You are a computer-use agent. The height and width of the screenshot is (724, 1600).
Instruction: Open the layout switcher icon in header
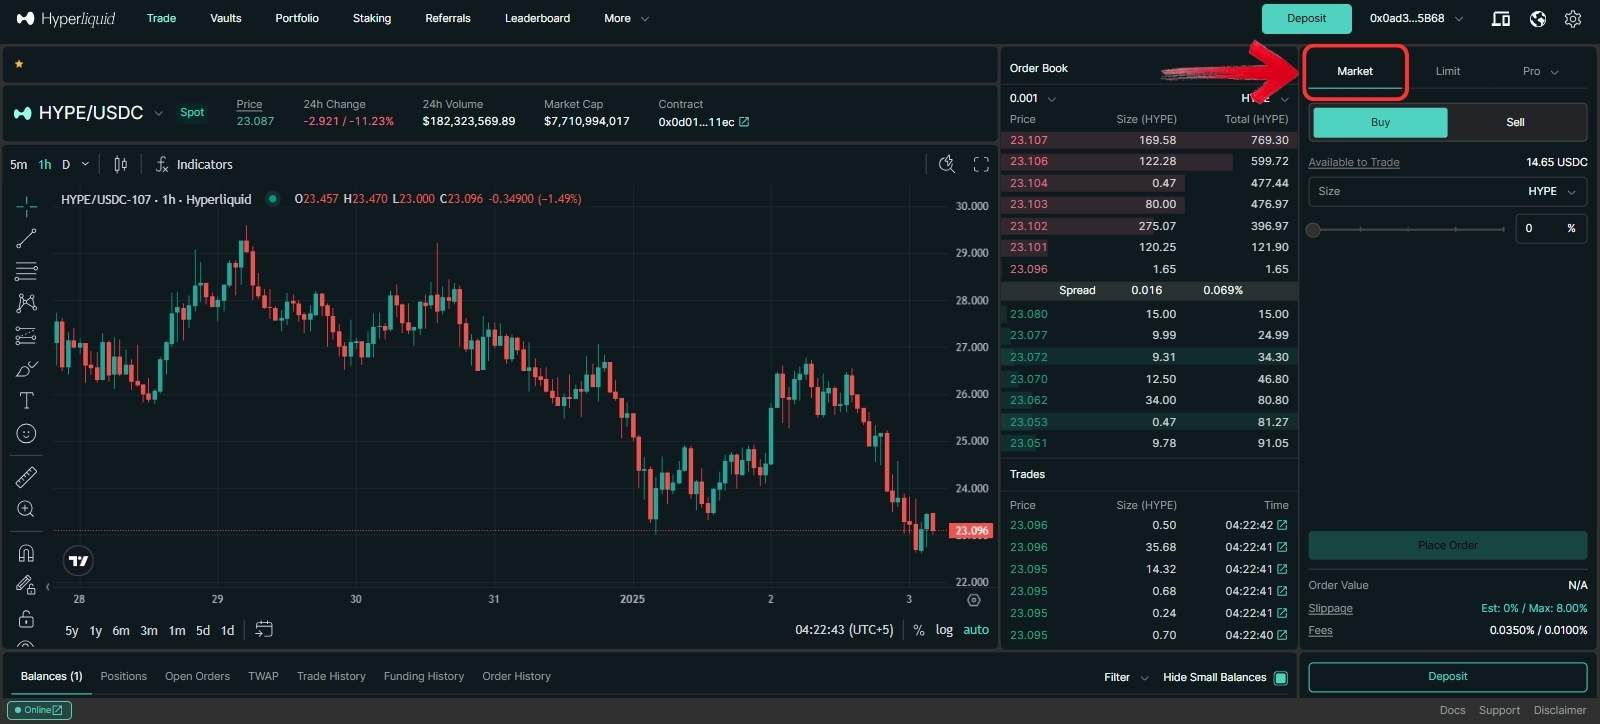(1500, 18)
